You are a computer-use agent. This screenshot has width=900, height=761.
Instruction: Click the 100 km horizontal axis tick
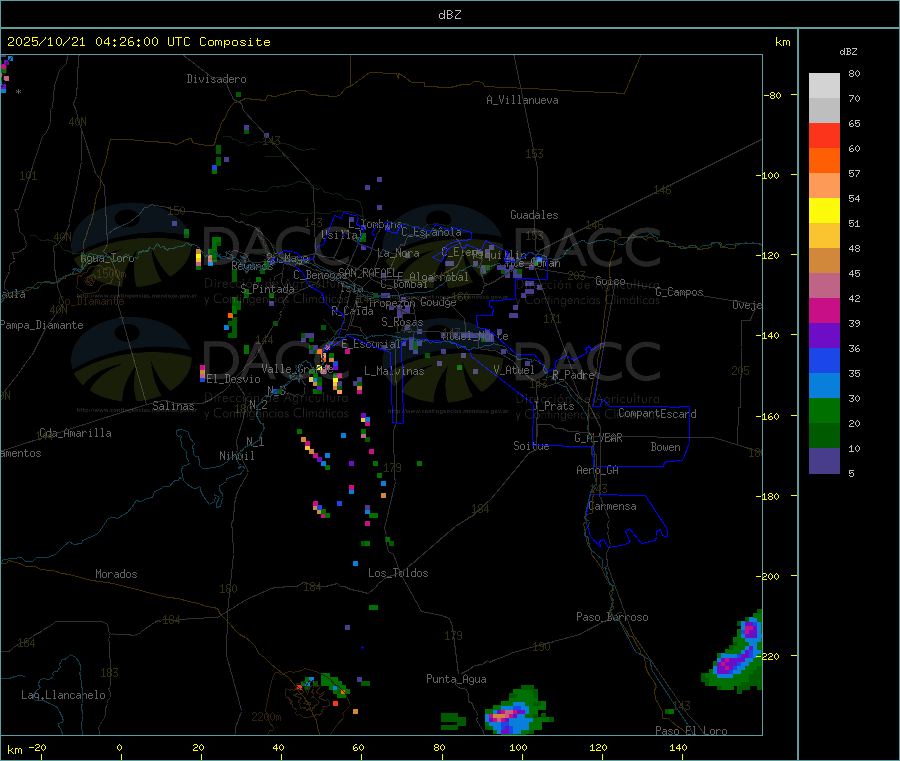pyautogui.click(x=519, y=748)
